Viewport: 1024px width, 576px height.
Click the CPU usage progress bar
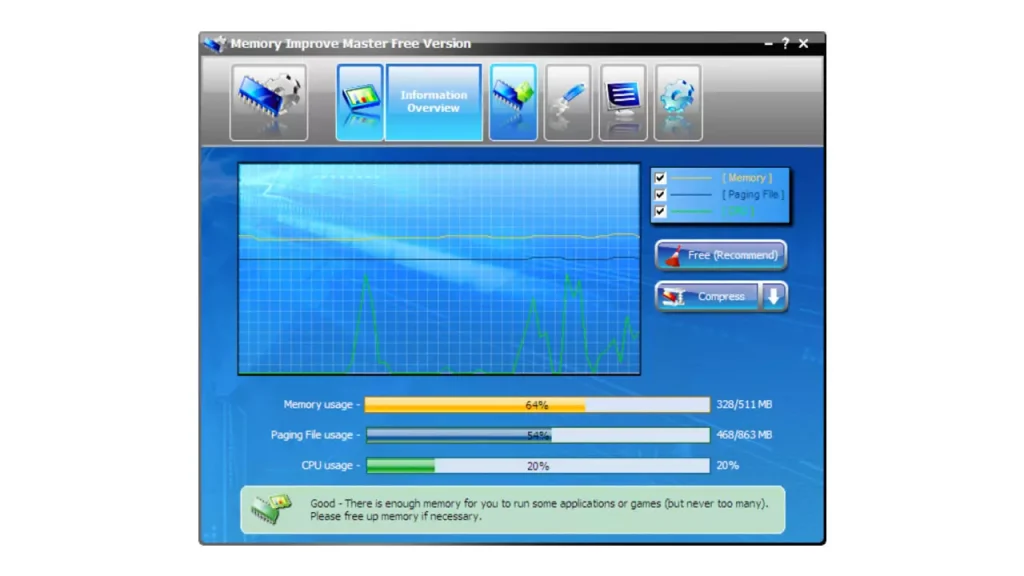[537, 466]
